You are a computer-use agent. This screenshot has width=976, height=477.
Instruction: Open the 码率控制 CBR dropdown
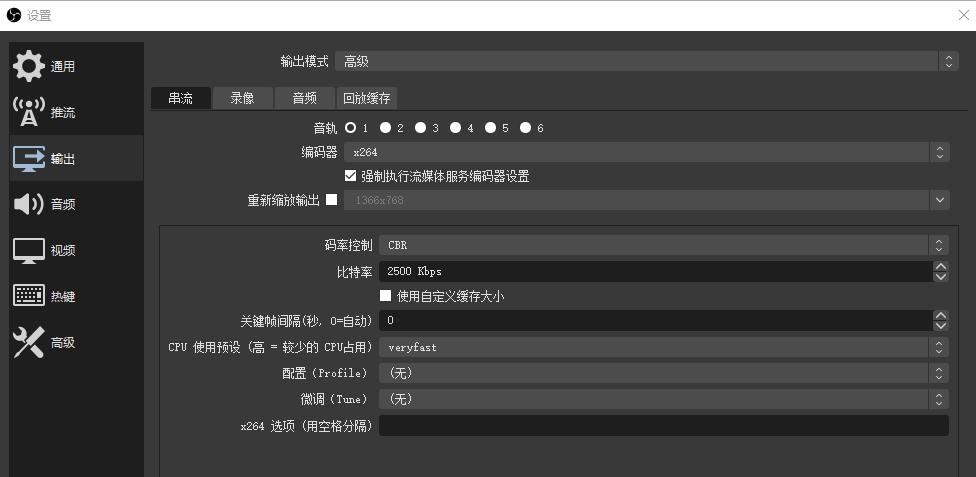664,245
